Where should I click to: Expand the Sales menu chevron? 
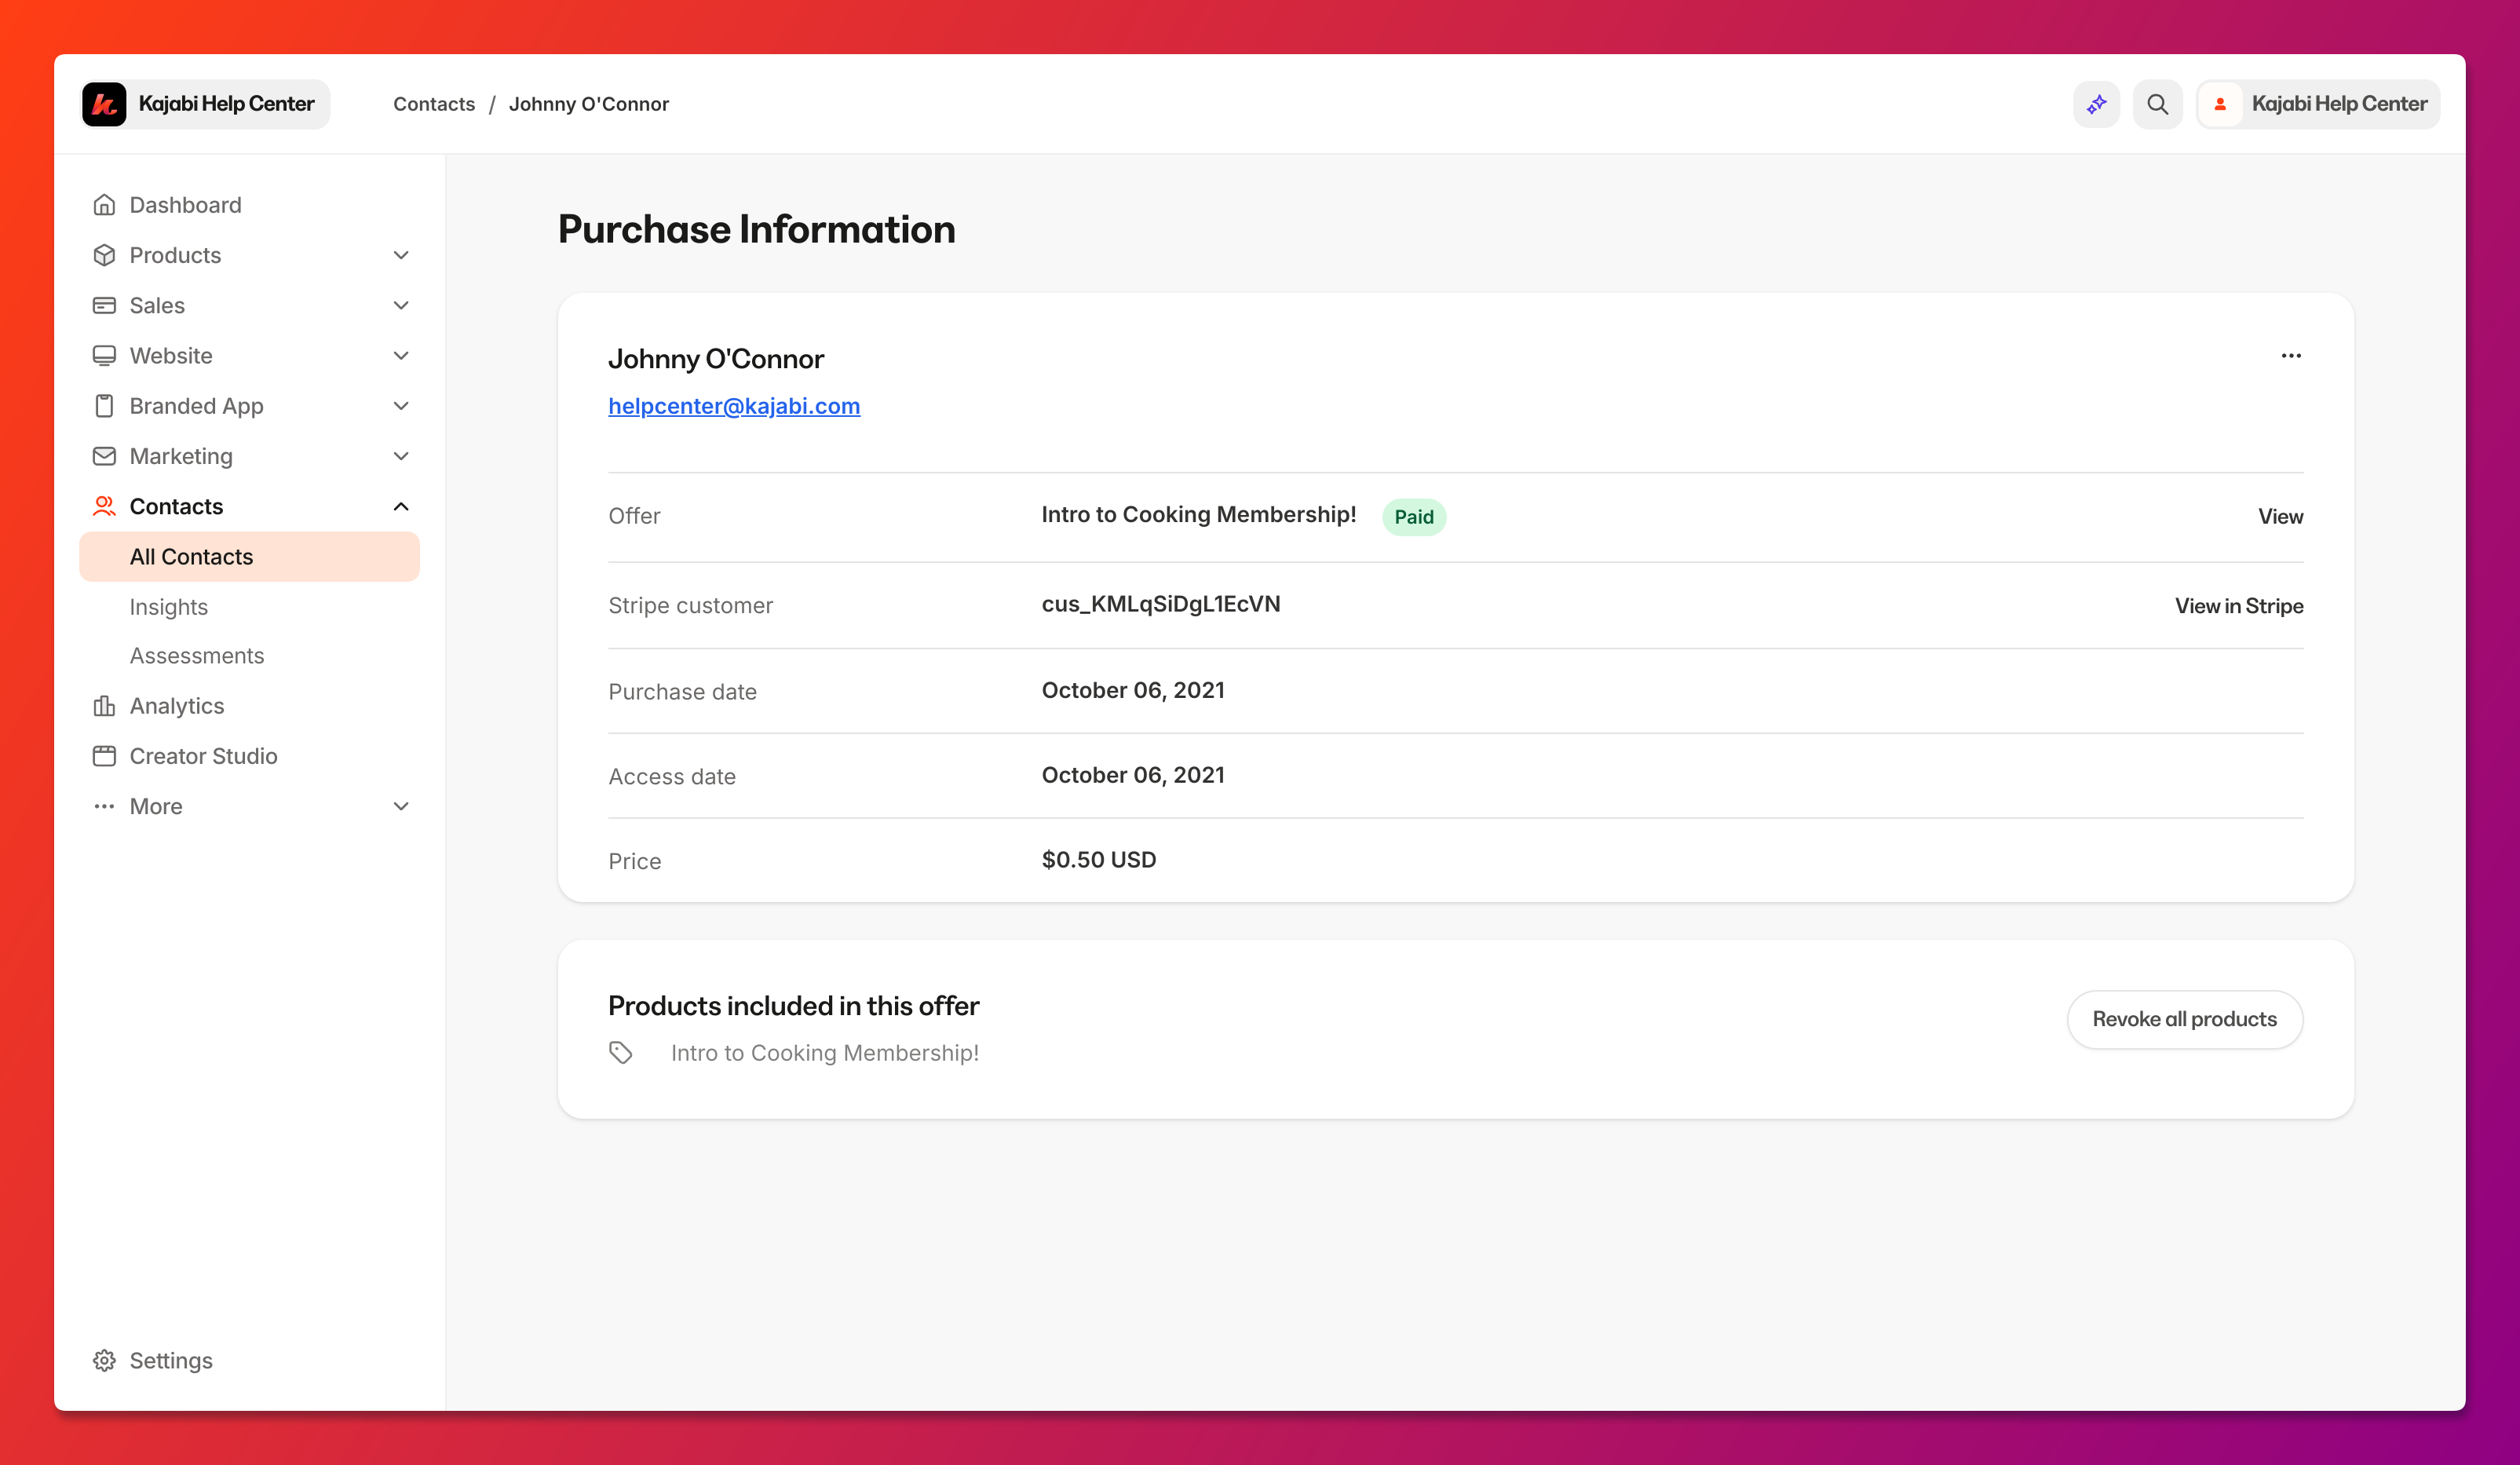point(401,305)
